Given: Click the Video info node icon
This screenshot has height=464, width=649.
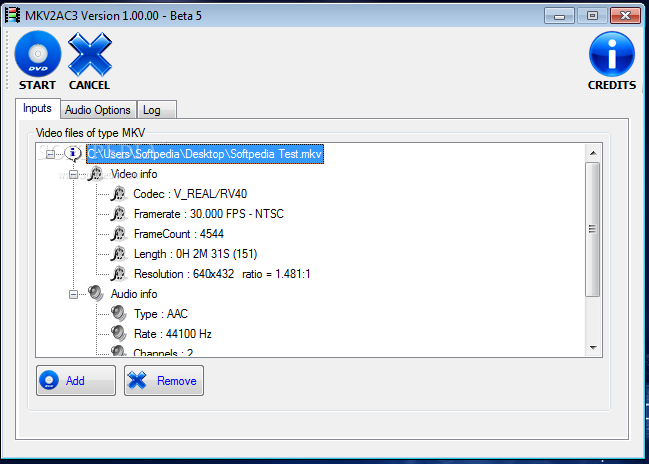Looking at the screenshot, I should pyautogui.click(x=96, y=173).
